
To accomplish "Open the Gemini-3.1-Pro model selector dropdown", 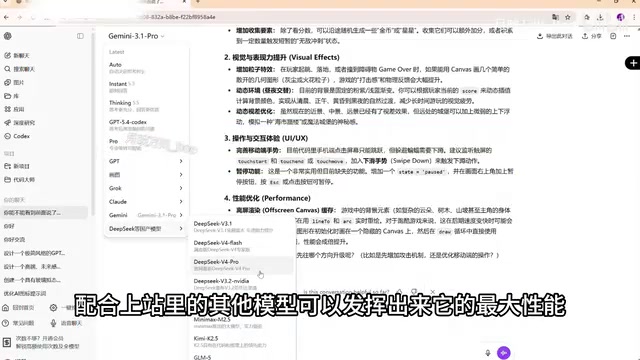I will pyautogui.click(x=136, y=36).
